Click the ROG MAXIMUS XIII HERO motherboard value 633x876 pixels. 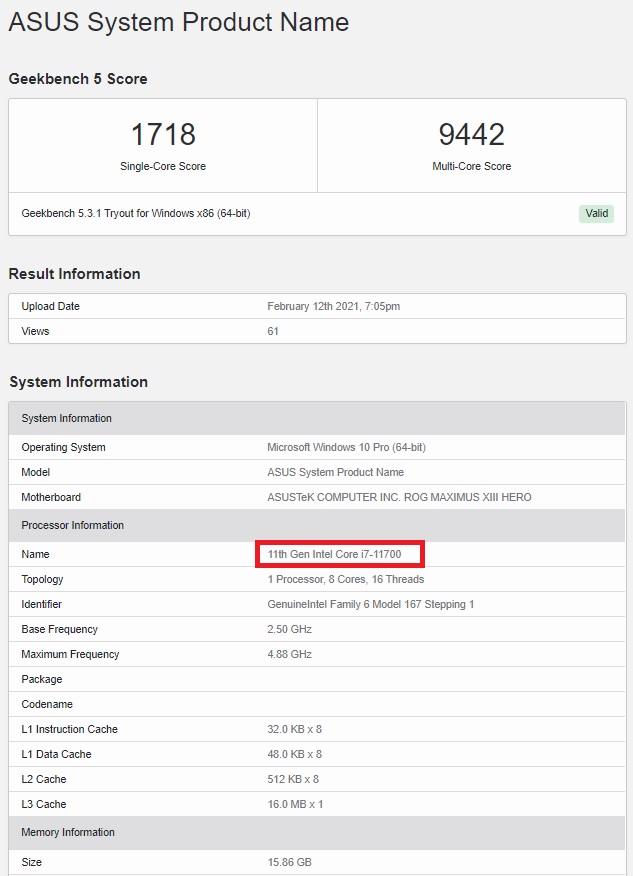click(x=399, y=497)
